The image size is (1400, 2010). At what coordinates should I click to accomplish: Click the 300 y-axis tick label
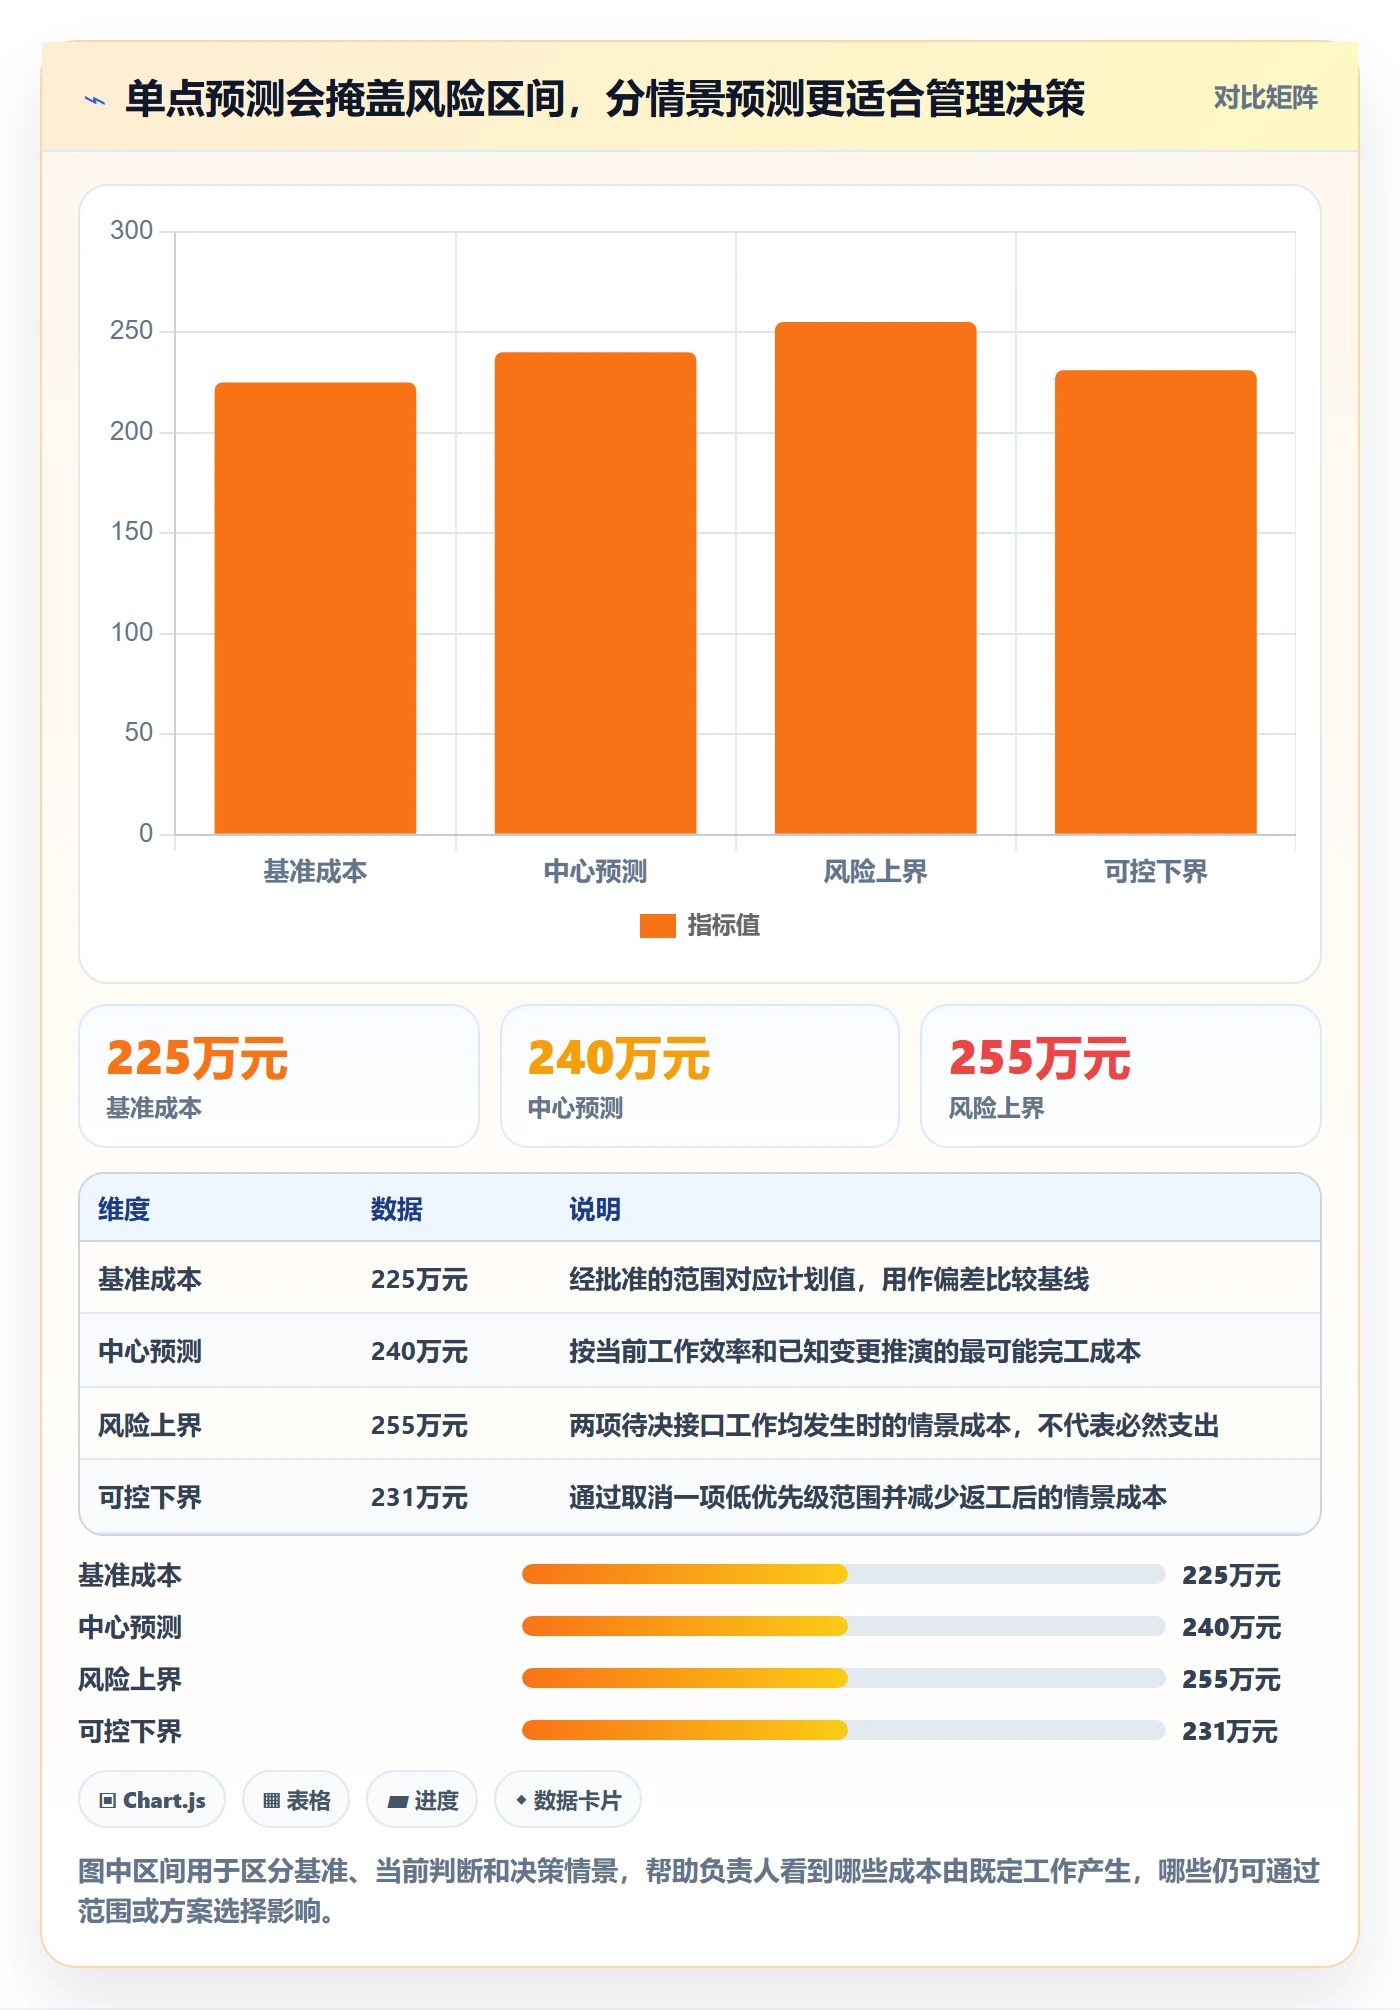[131, 231]
